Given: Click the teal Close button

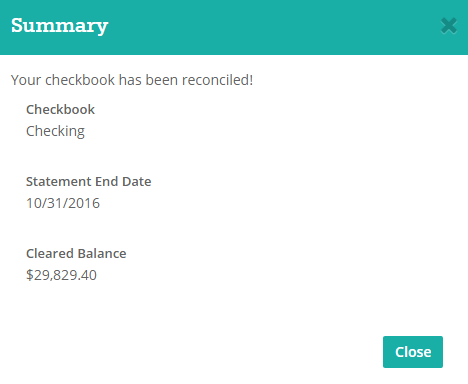Looking at the screenshot, I should [x=413, y=352].
